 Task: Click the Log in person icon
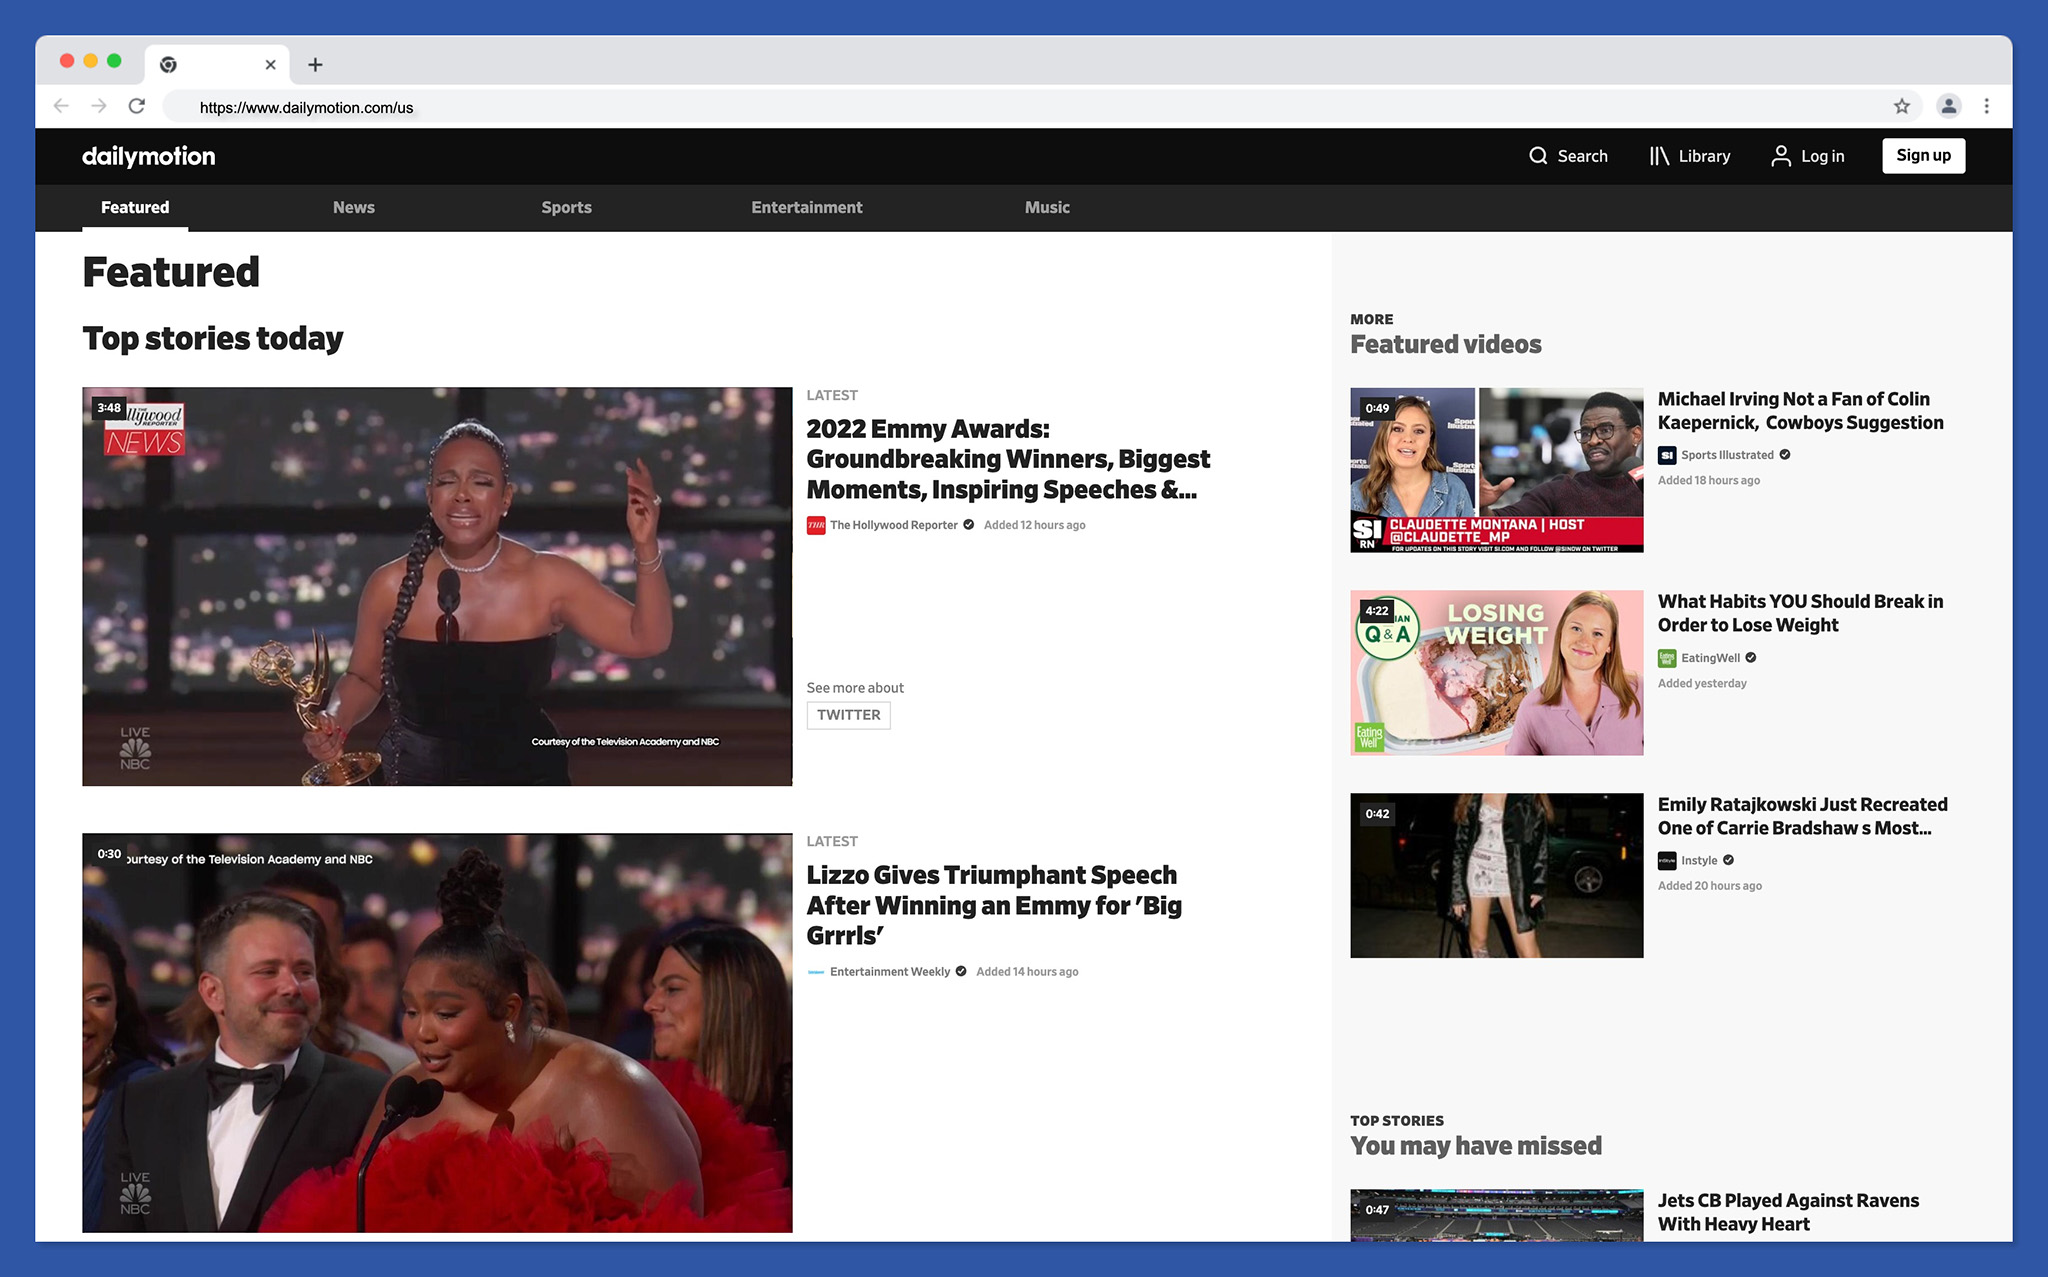click(1781, 156)
